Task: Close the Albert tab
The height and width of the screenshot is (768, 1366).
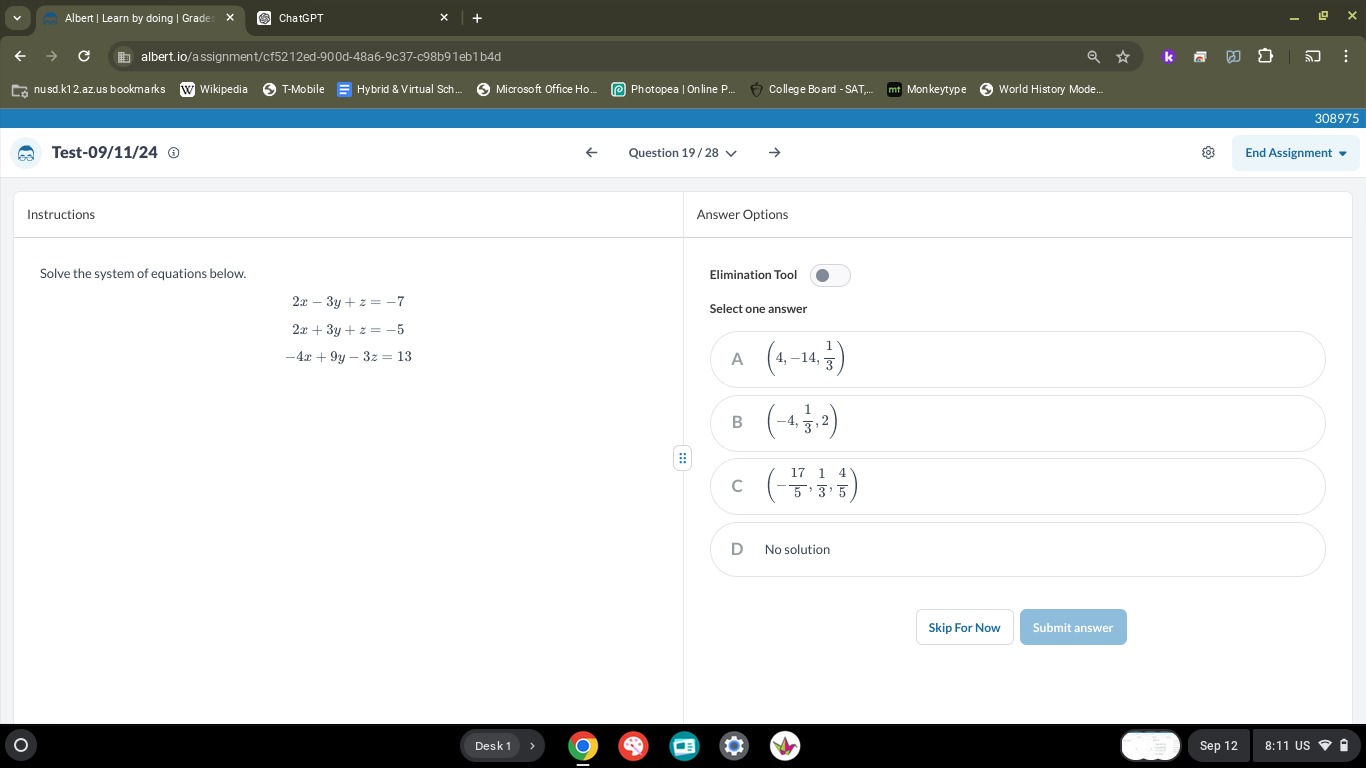Action: pos(230,18)
